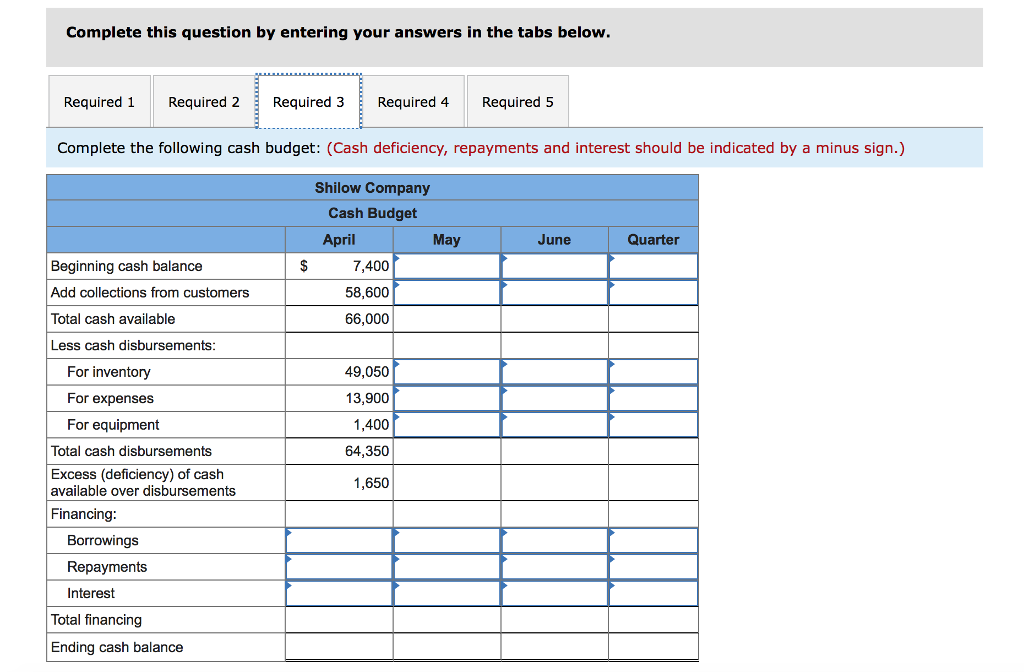
Task: Click the For expenses row label
Action: (110, 398)
